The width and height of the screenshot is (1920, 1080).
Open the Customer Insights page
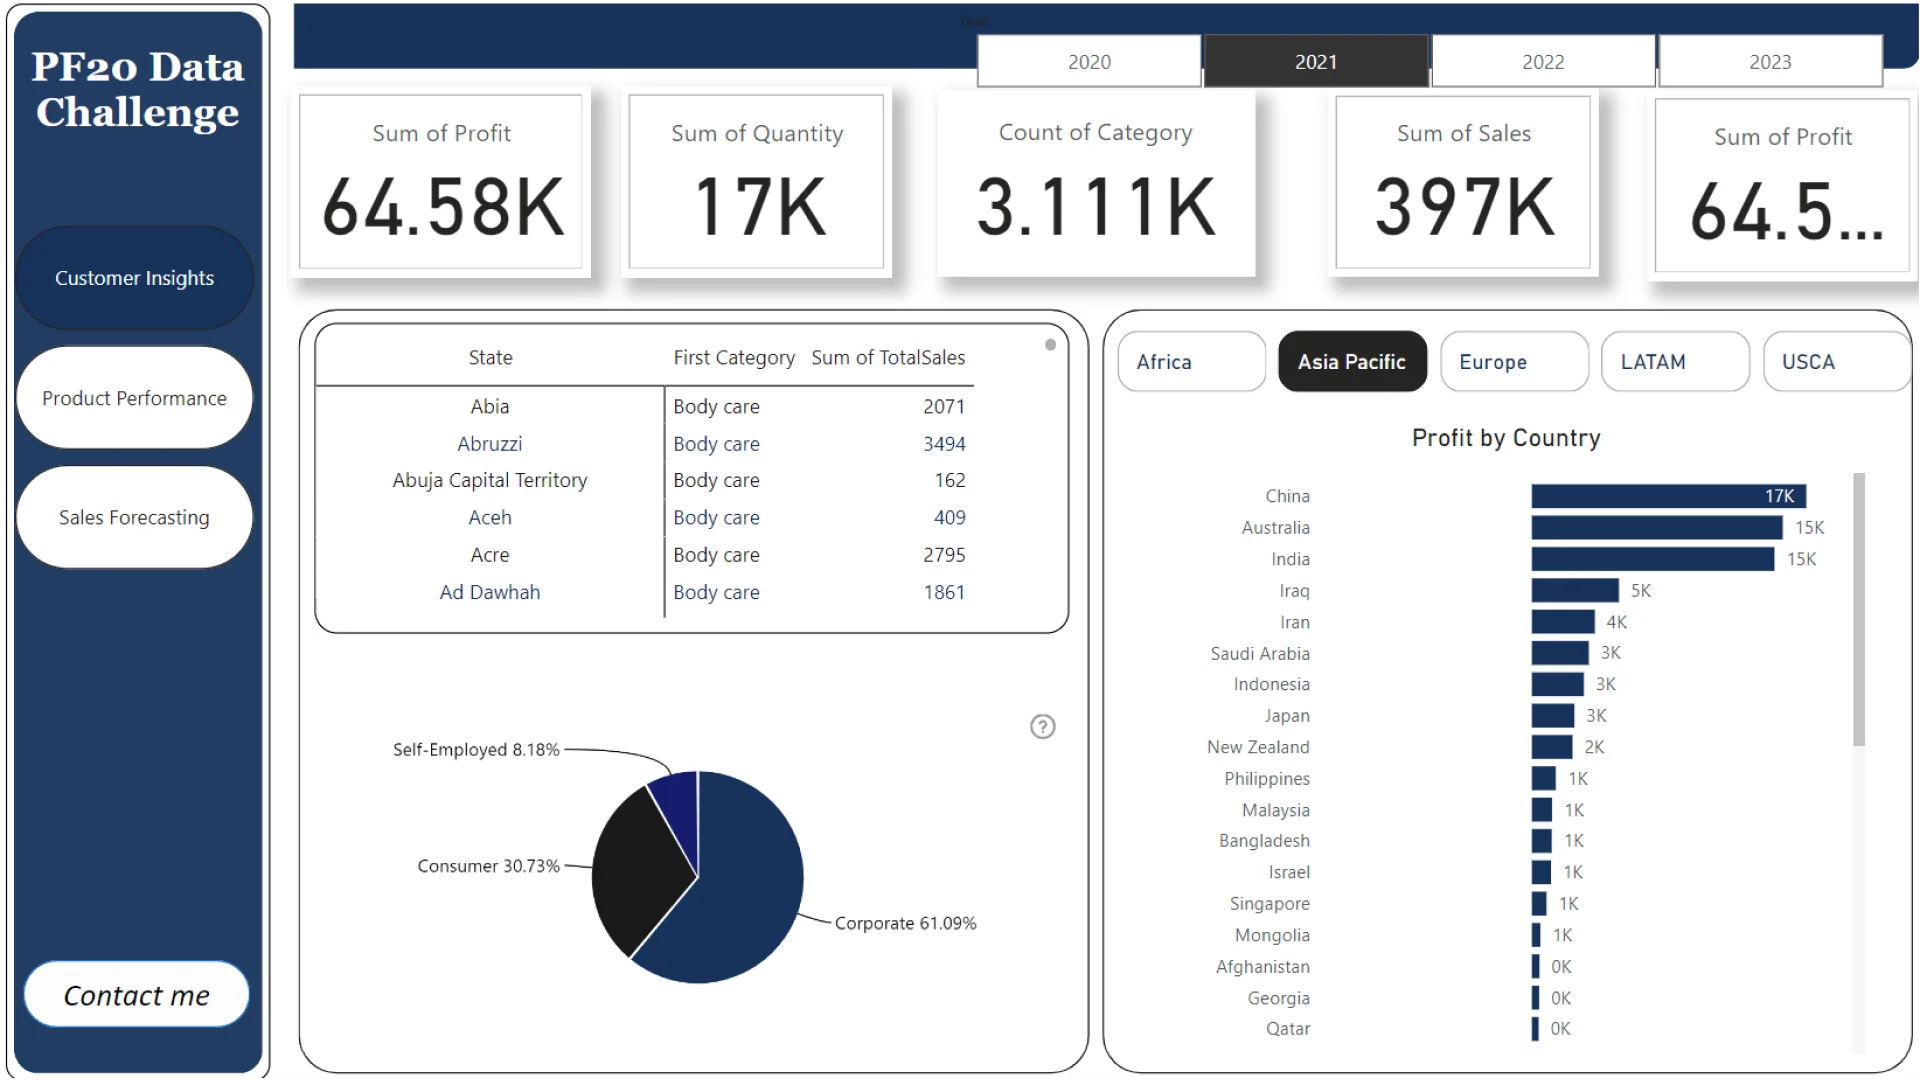coord(134,278)
